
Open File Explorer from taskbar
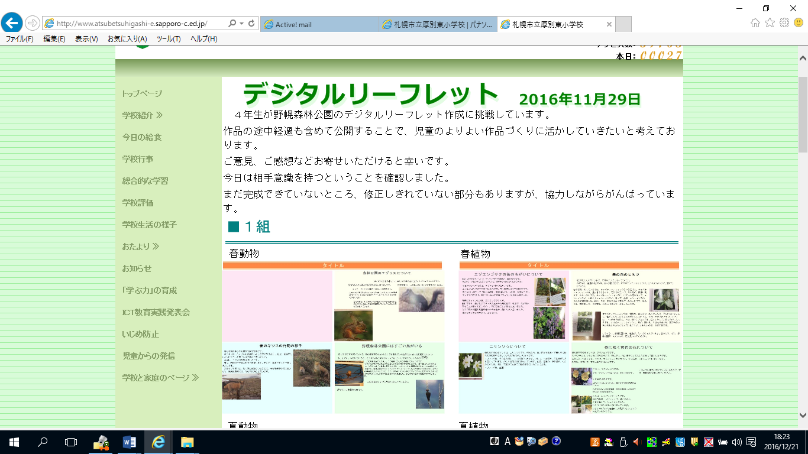[187, 442]
